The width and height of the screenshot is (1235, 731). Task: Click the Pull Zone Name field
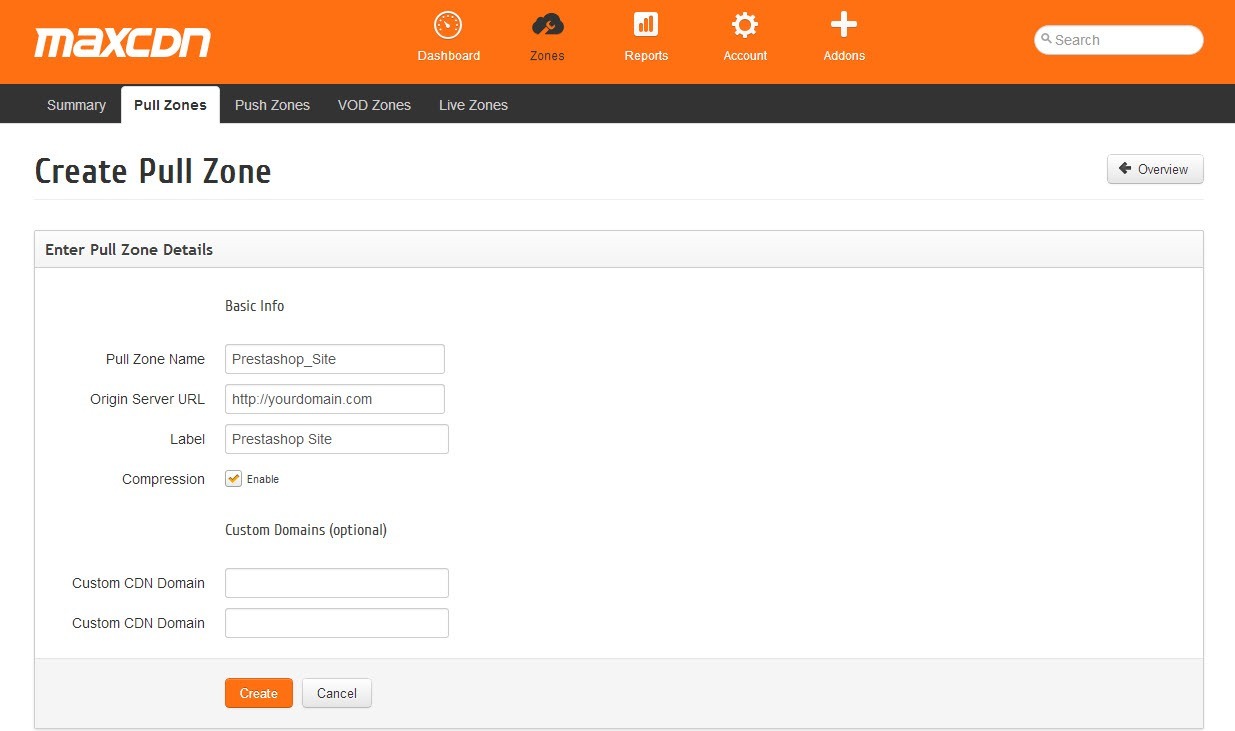click(335, 359)
